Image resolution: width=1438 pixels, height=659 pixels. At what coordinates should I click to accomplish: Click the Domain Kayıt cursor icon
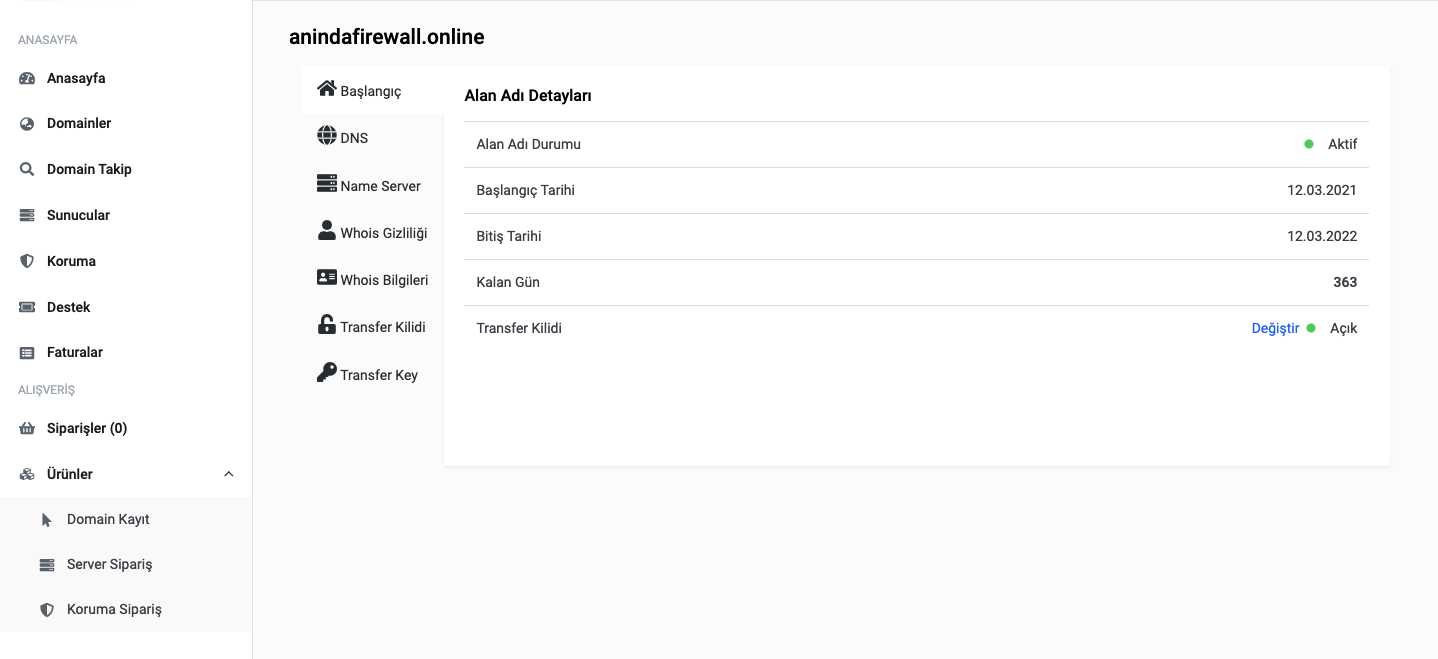[x=46, y=520]
